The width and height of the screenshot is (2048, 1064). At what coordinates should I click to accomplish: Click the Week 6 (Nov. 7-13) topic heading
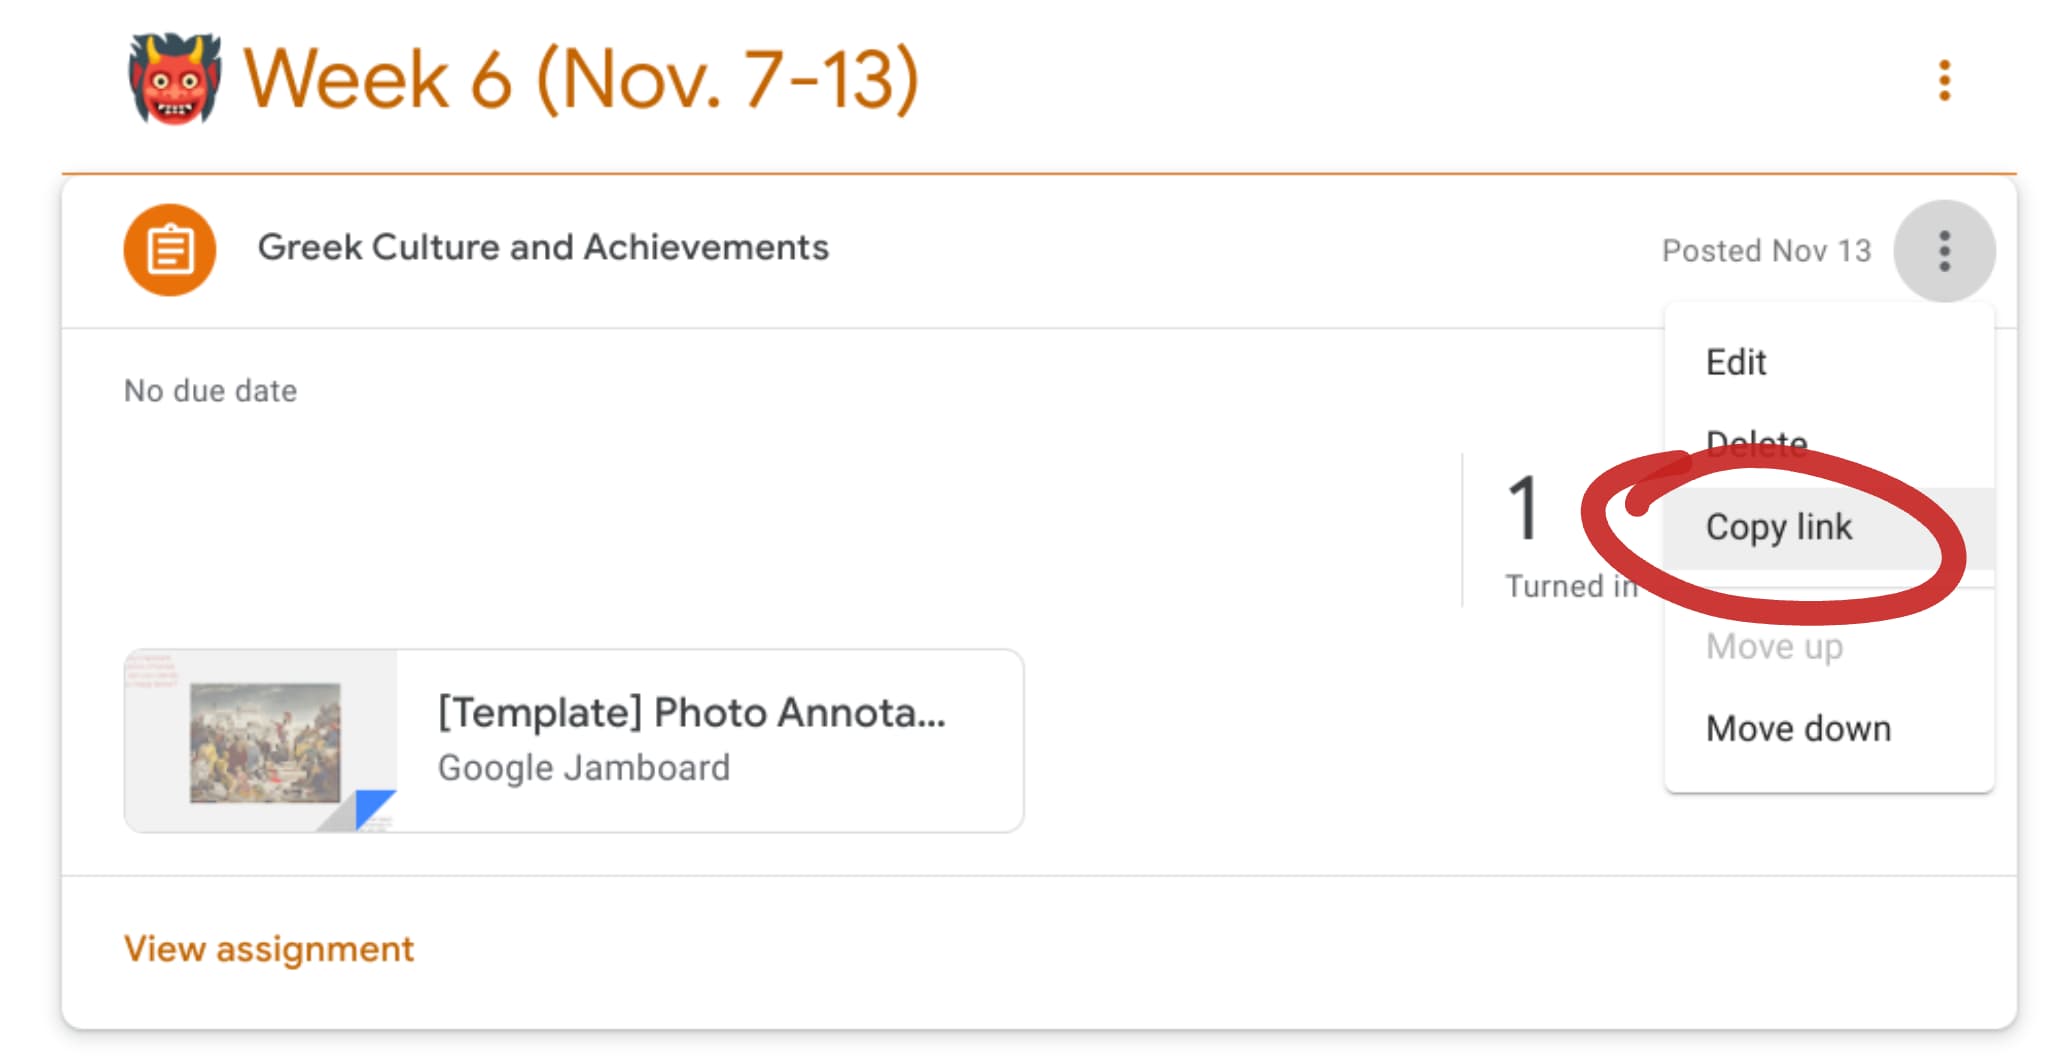pyautogui.click(x=581, y=79)
